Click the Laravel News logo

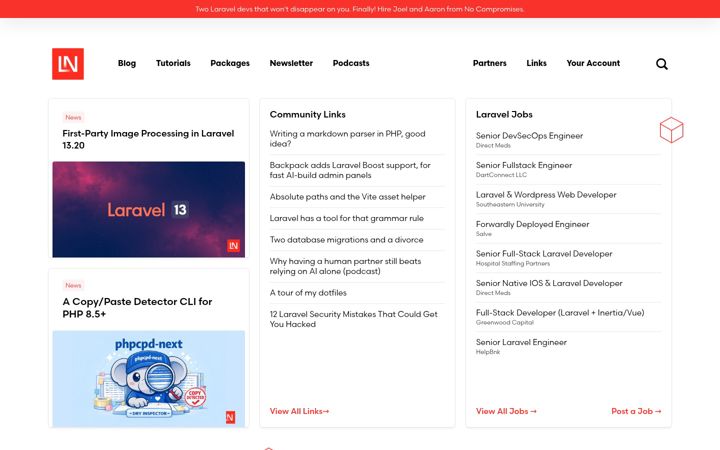click(68, 64)
